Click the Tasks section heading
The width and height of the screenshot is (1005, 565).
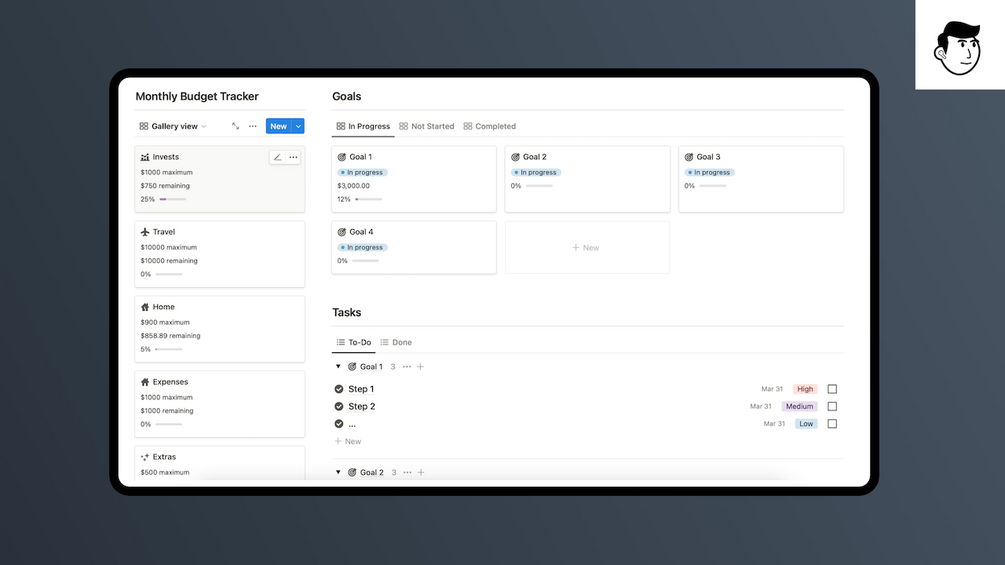pyautogui.click(x=347, y=313)
